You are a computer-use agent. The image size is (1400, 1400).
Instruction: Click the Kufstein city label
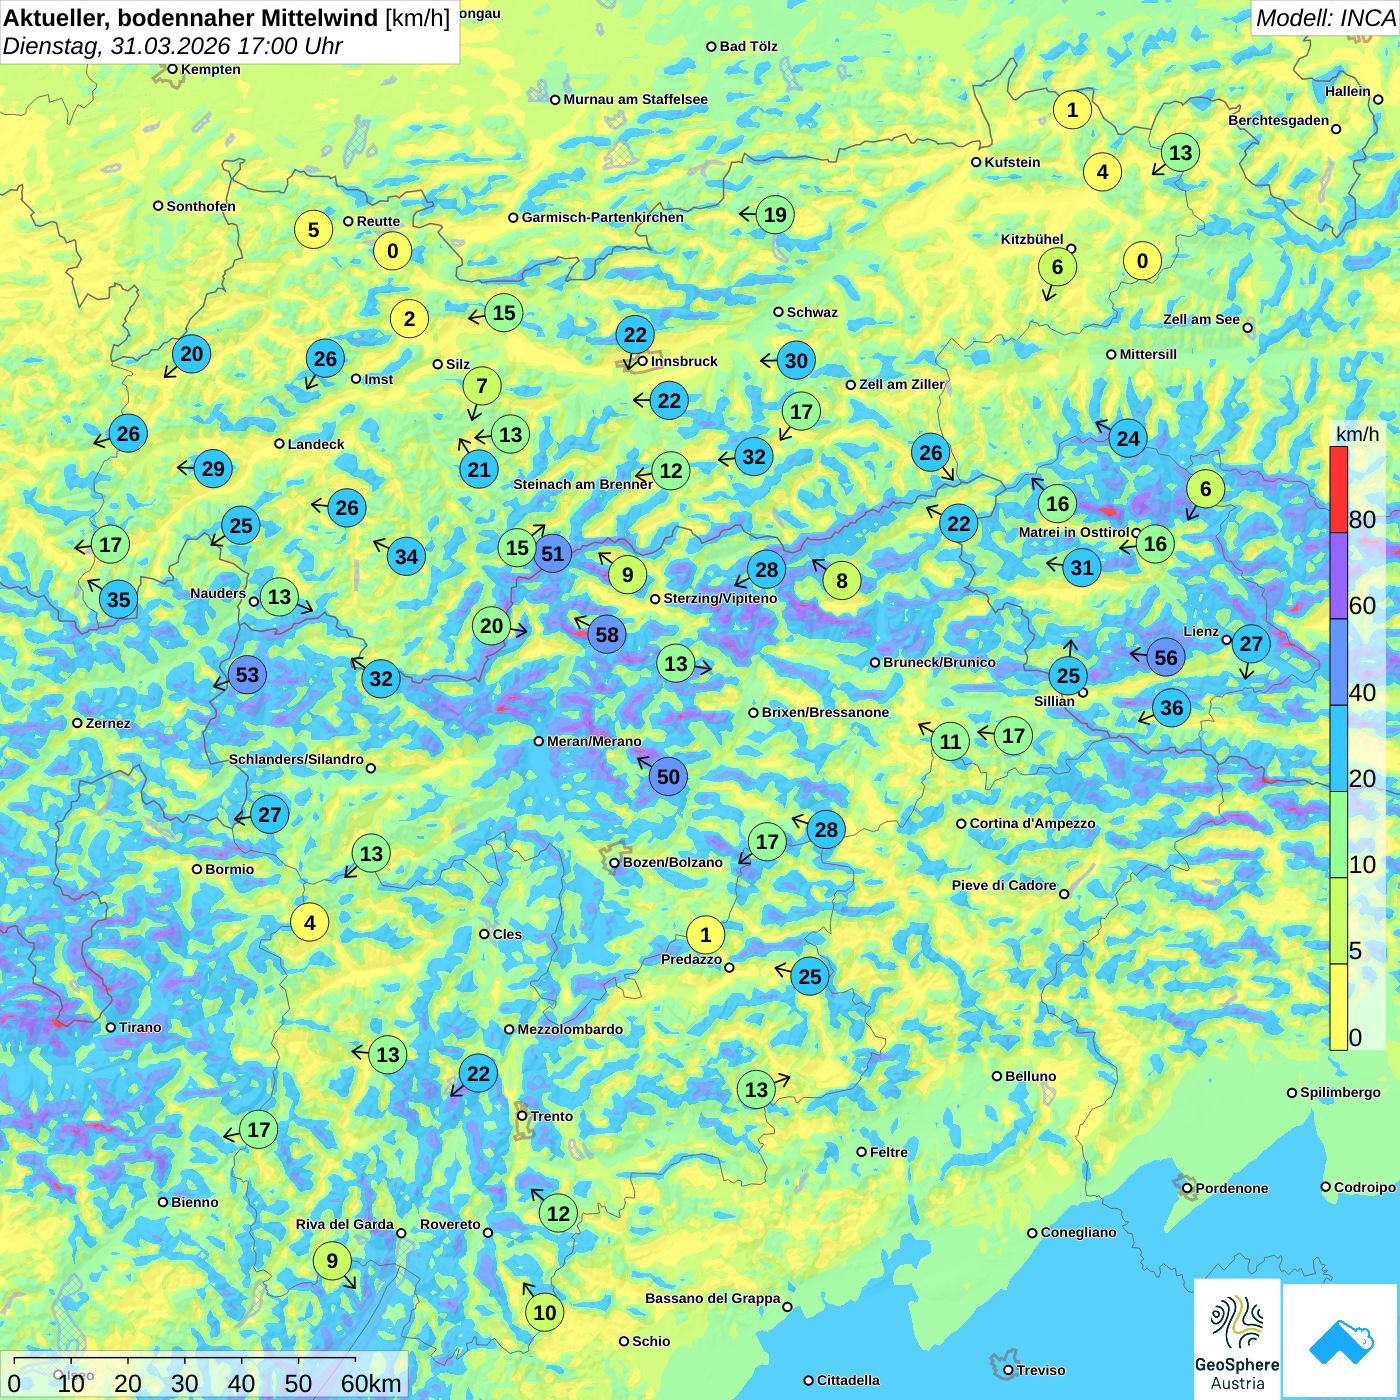point(1012,162)
